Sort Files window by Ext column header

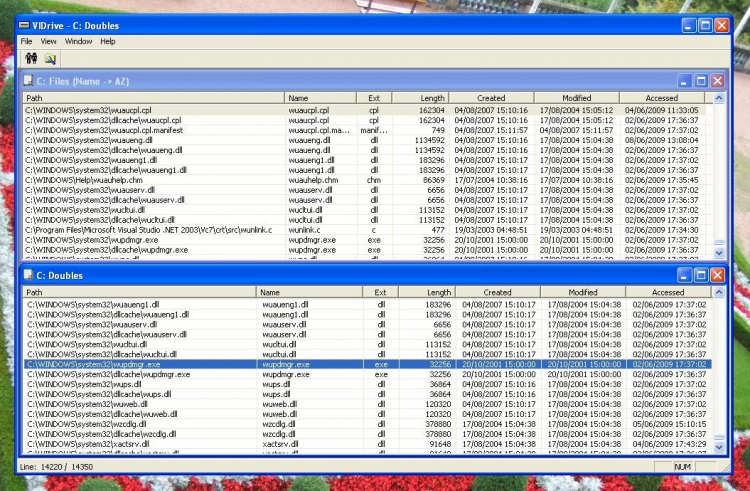tap(374, 98)
